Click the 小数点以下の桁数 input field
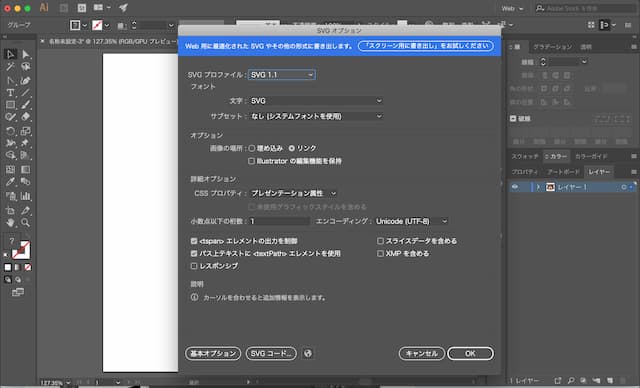 pos(279,221)
